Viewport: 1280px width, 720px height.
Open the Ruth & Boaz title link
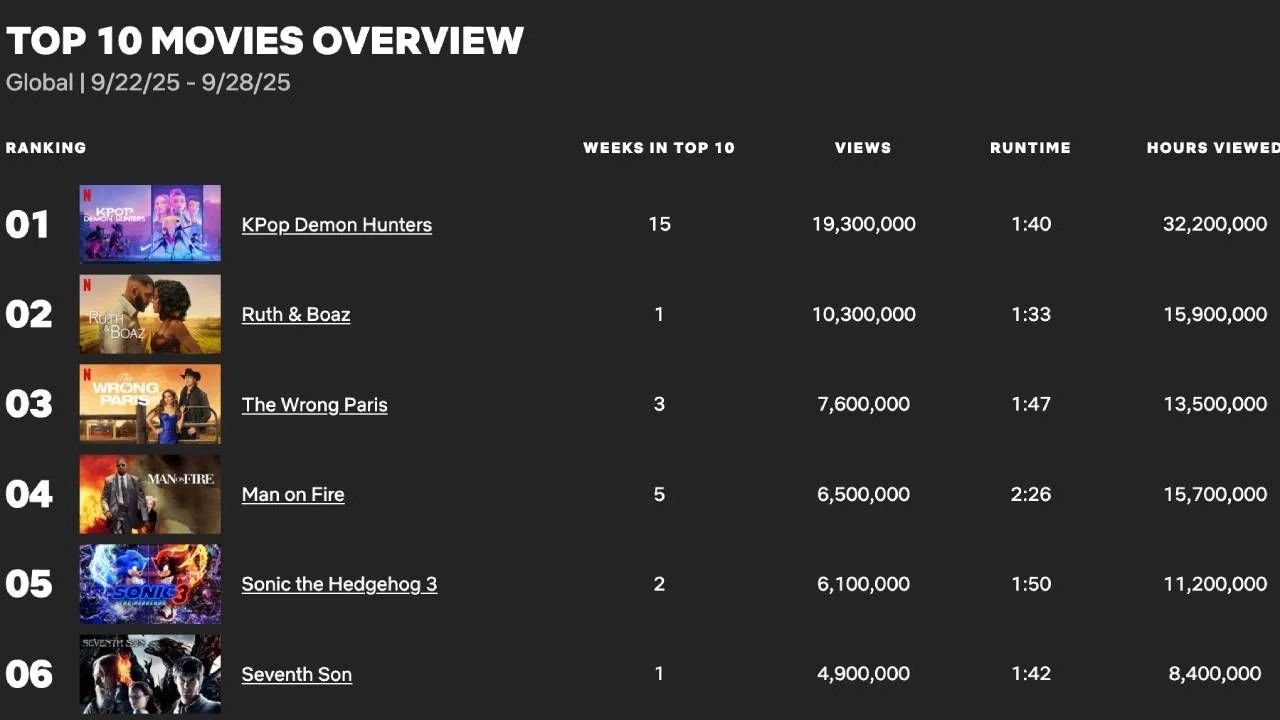pyautogui.click(x=296, y=315)
